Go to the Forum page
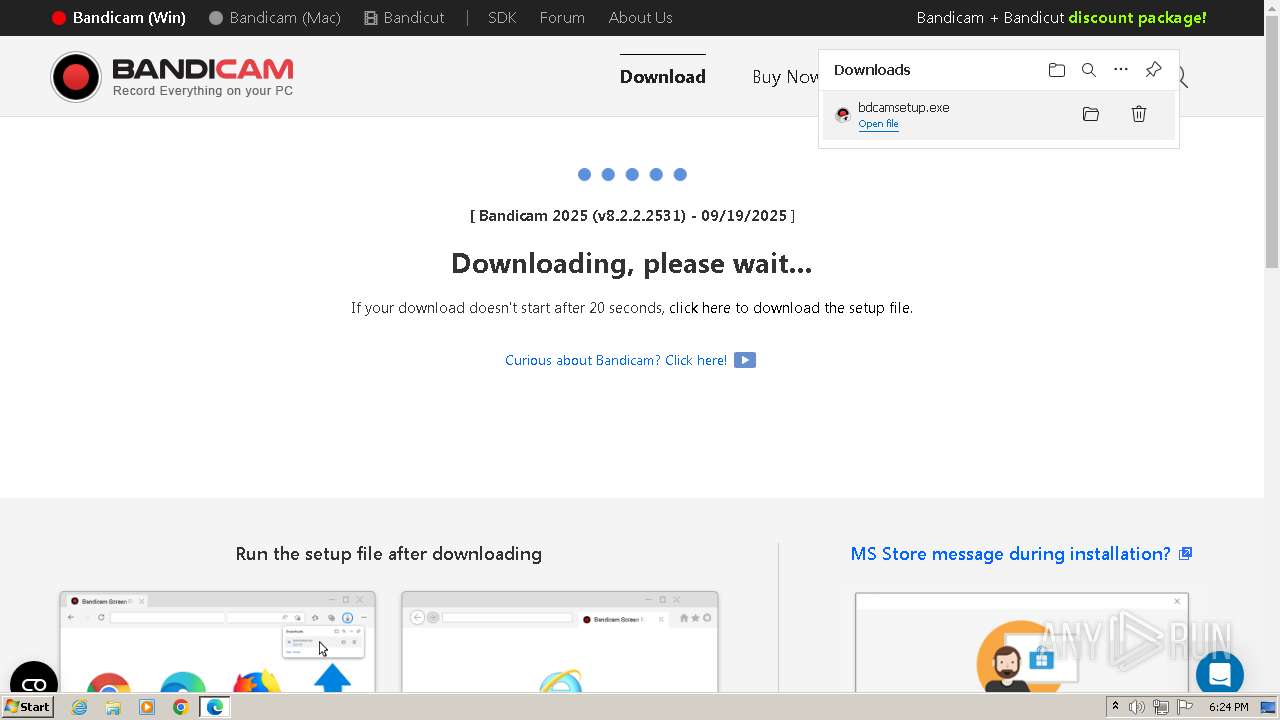 (562, 18)
